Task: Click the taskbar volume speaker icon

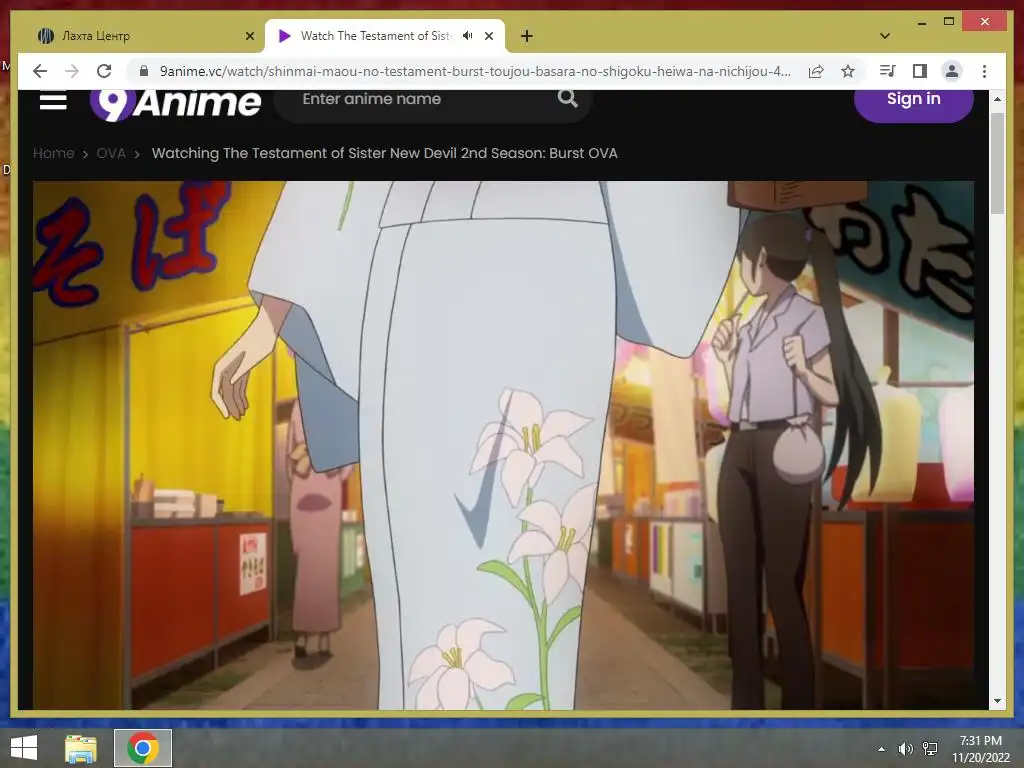Action: 905,749
